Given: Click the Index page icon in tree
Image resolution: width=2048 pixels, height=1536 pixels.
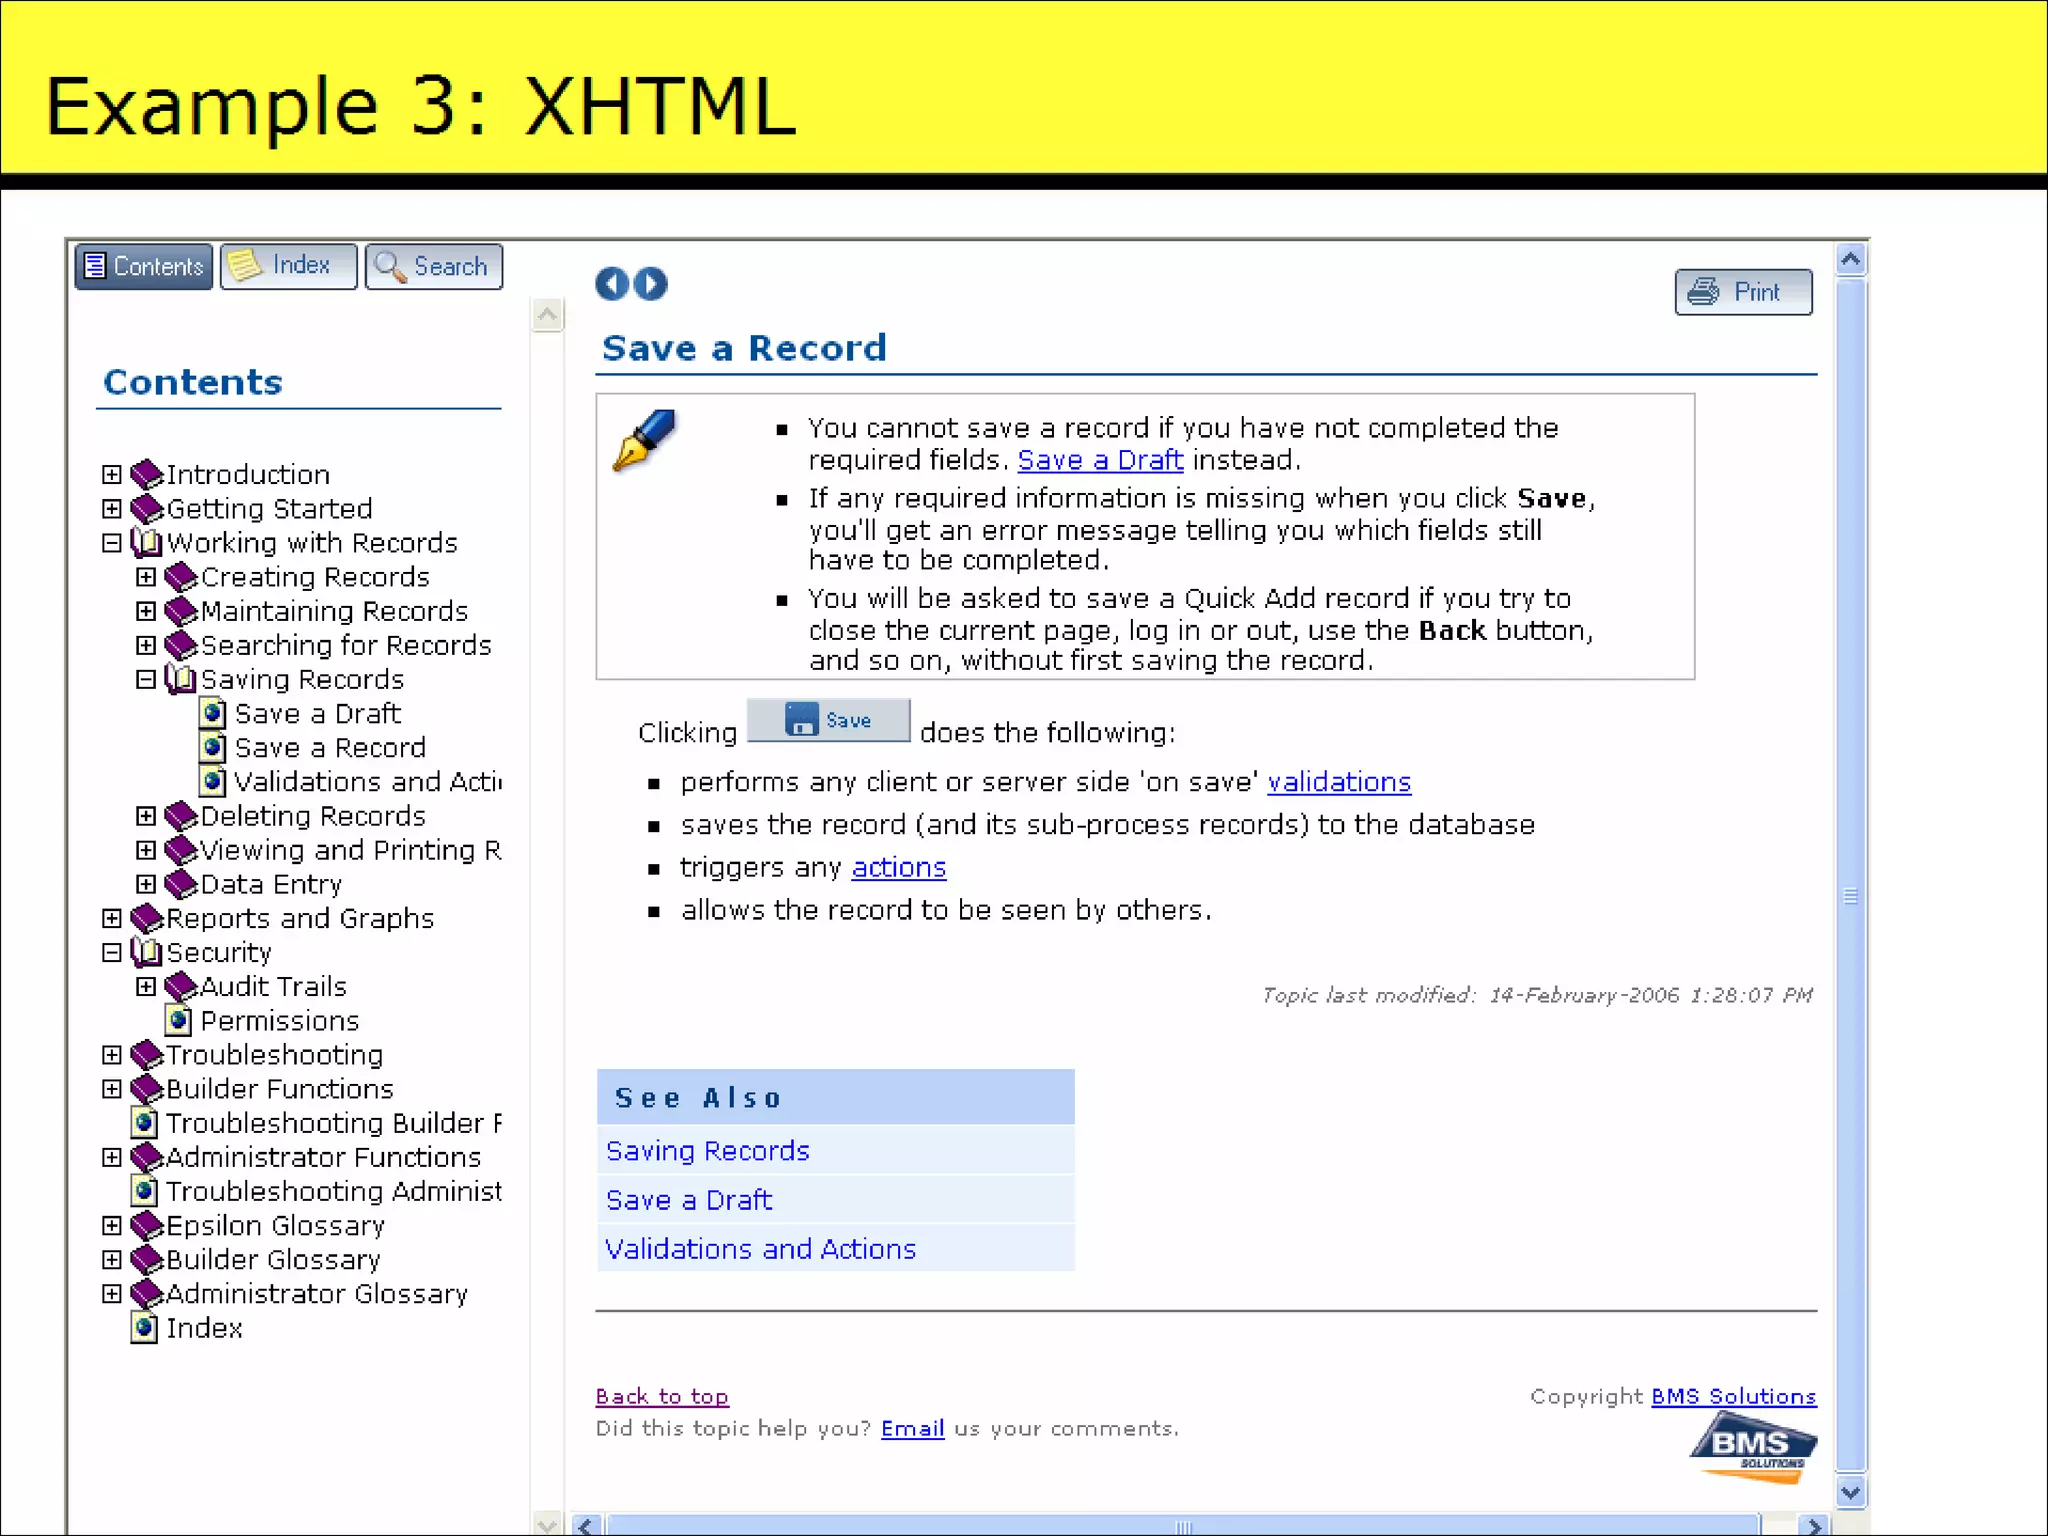Looking at the screenshot, I should pyautogui.click(x=144, y=1328).
